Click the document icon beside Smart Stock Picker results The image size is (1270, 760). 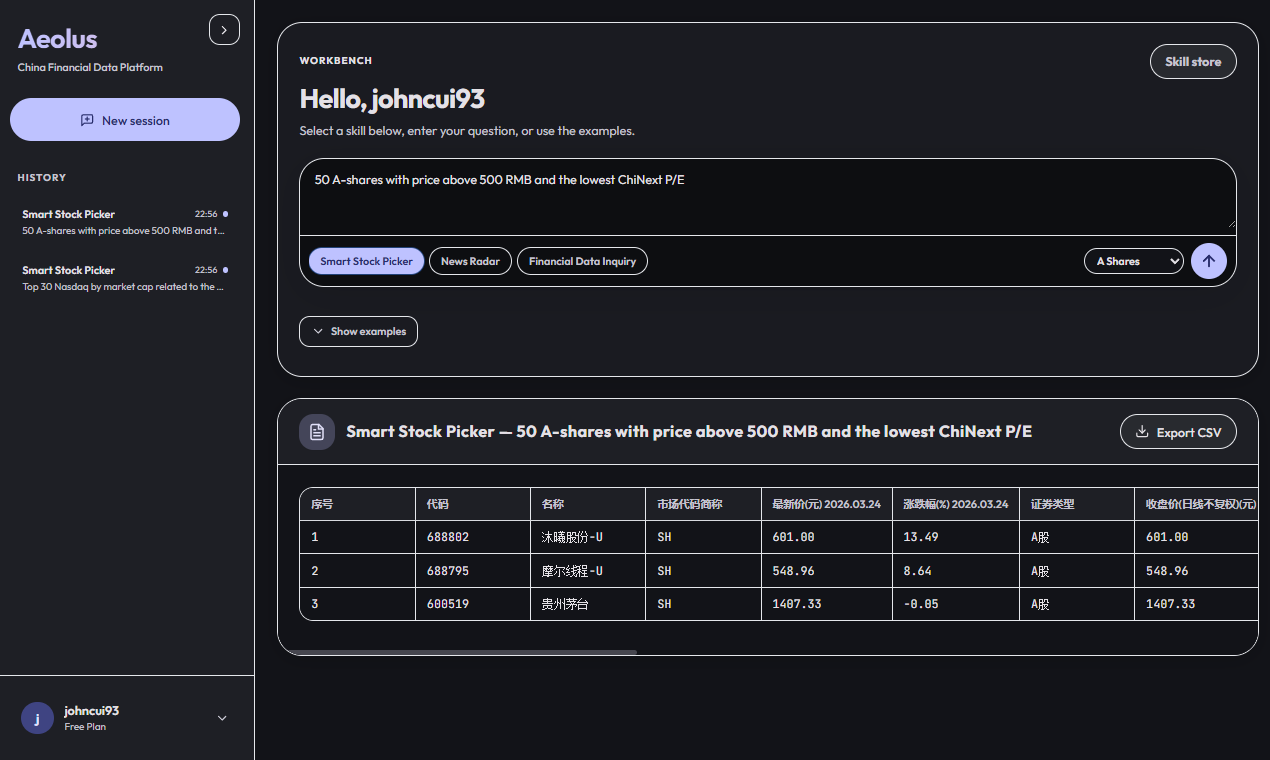point(317,431)
